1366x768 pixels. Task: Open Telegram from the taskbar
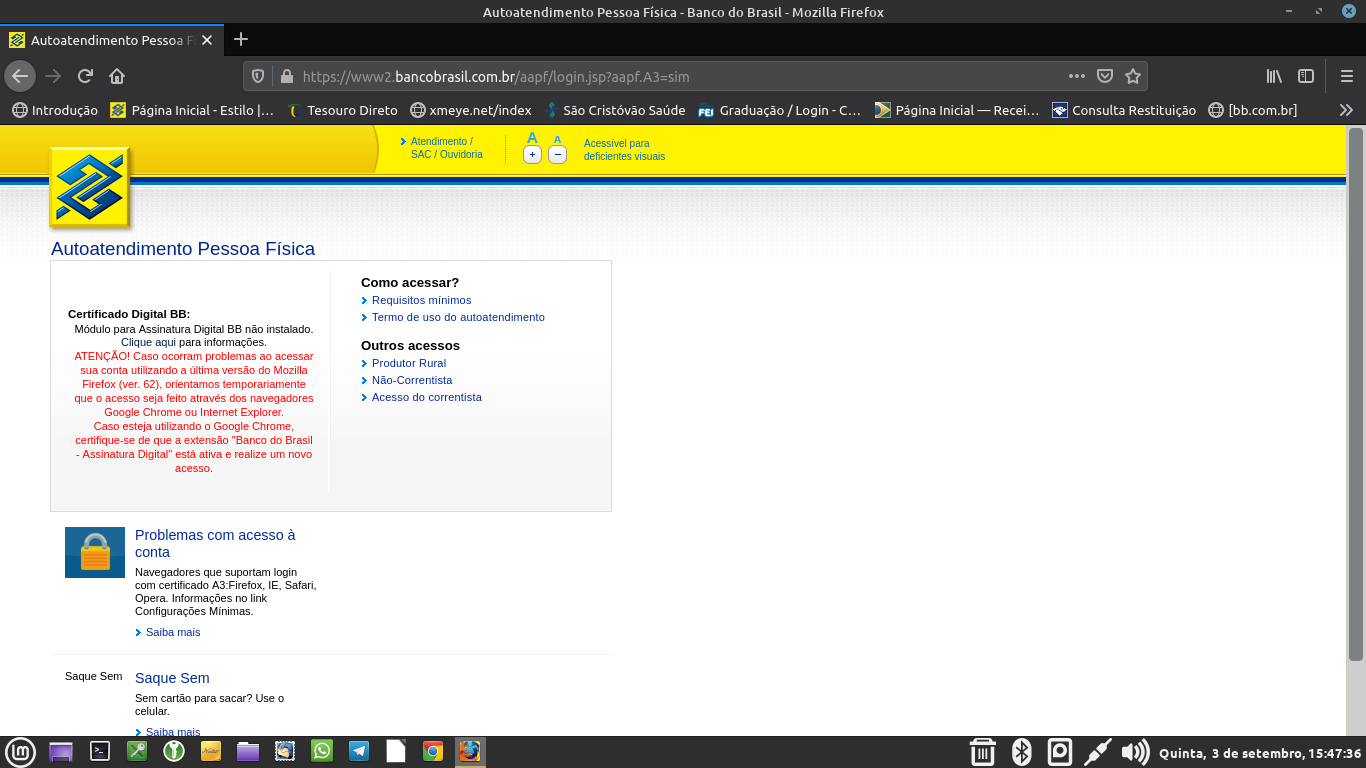tap(359, 751)
